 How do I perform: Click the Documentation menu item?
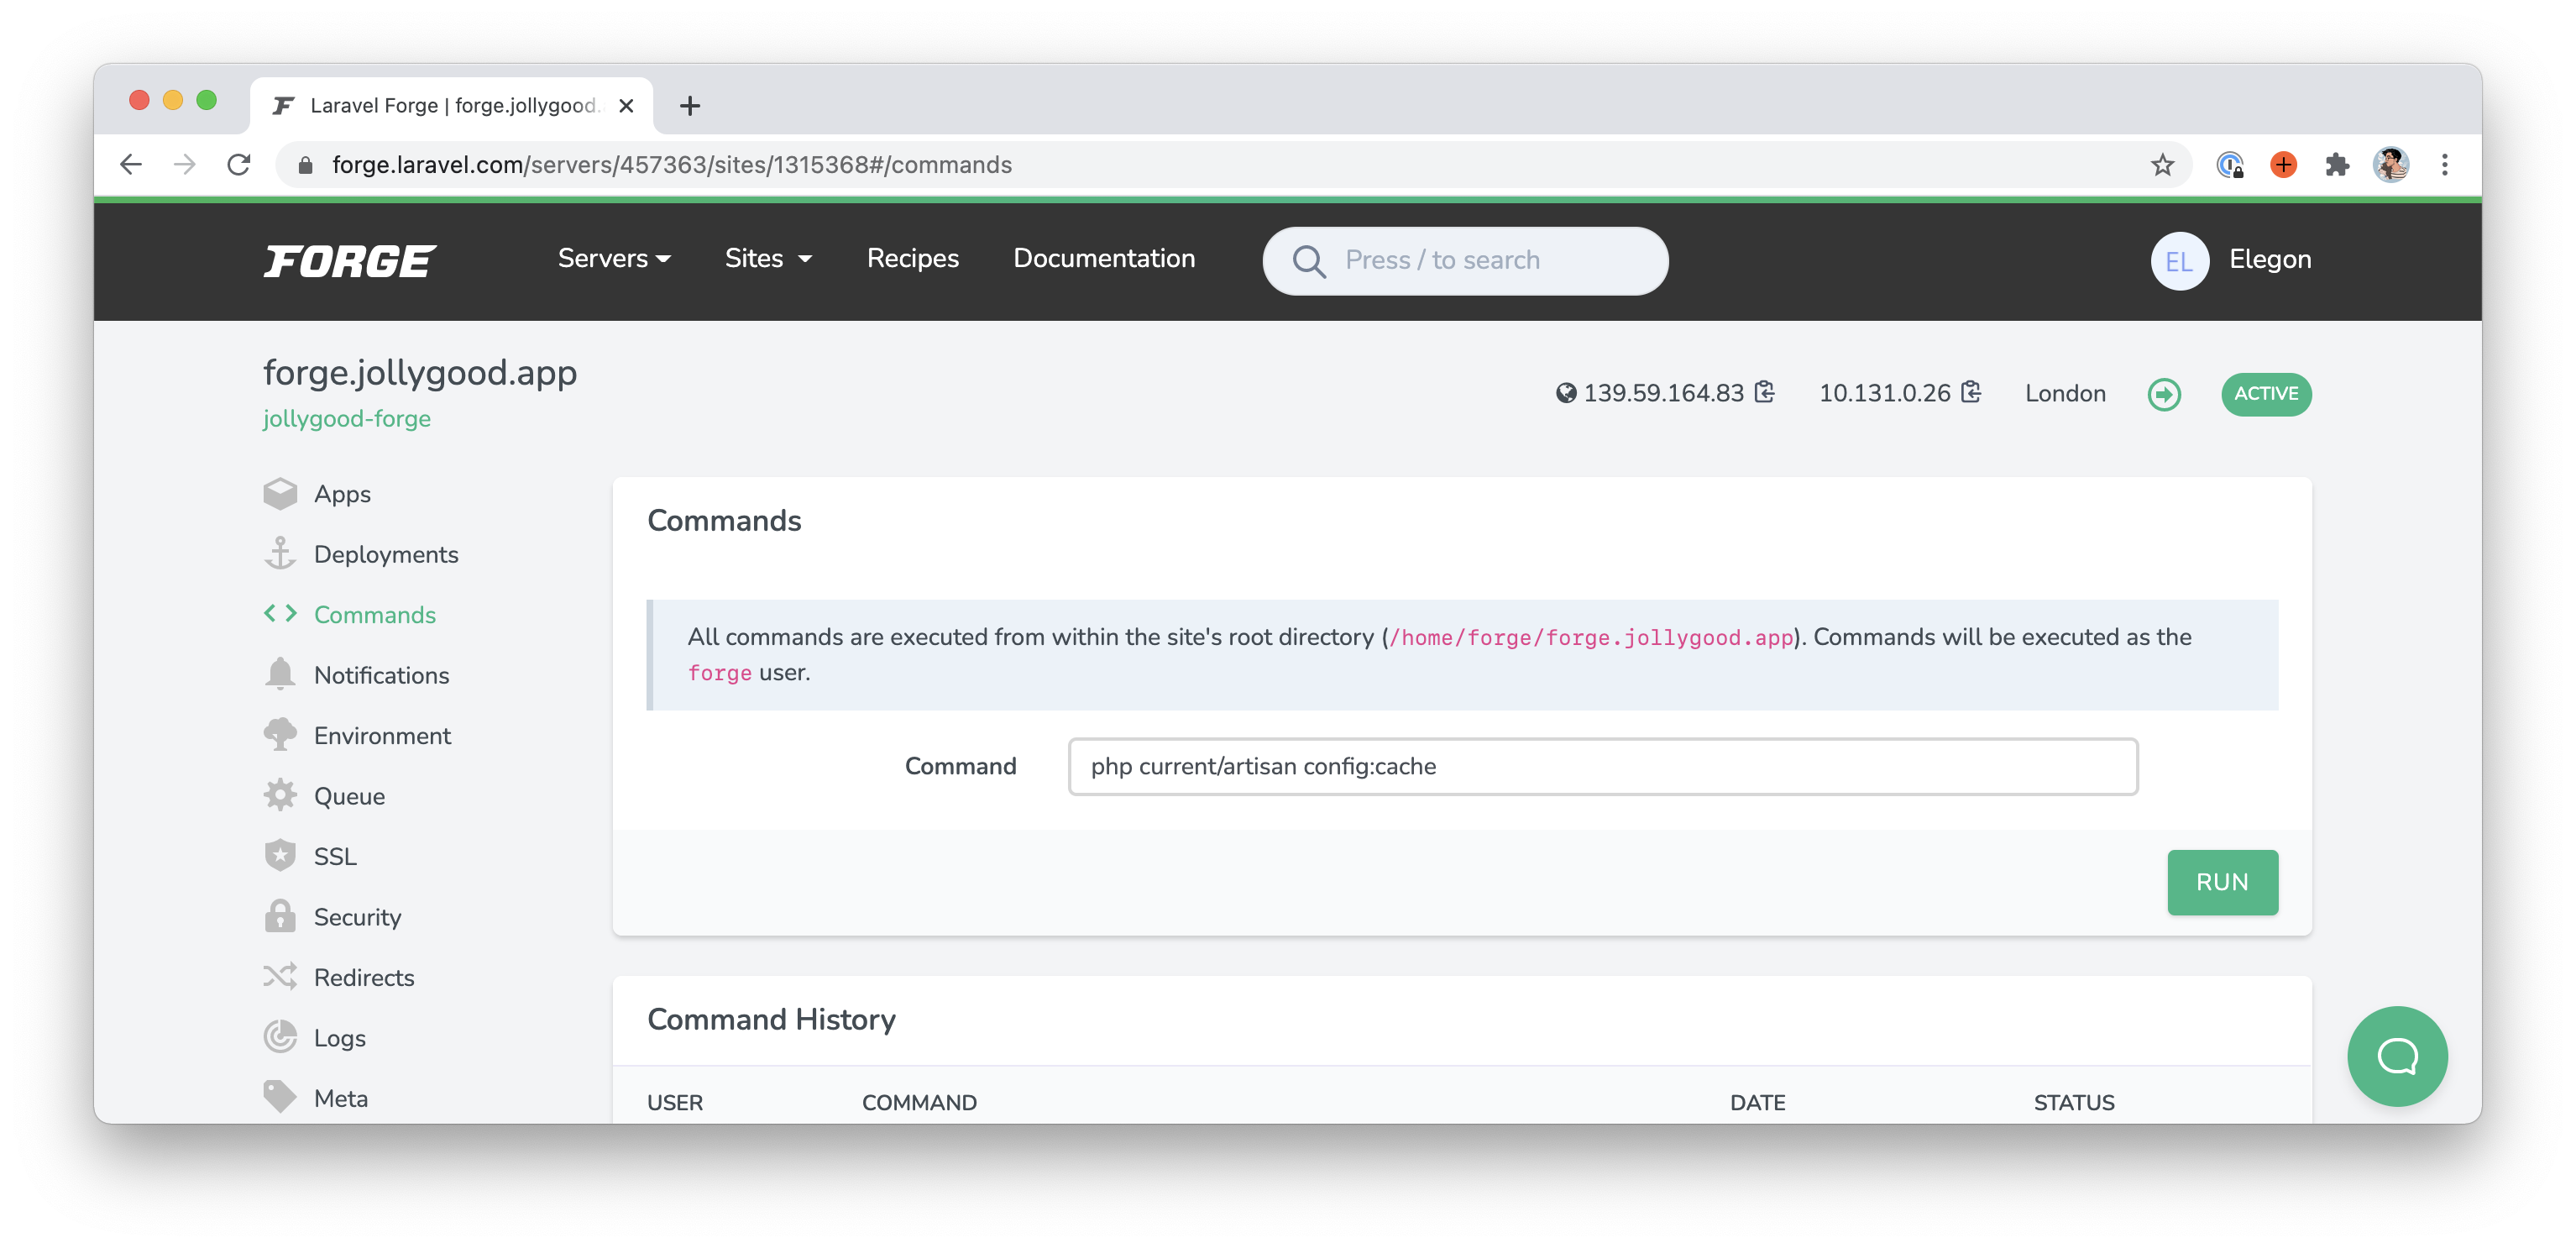click(1102, 258)
